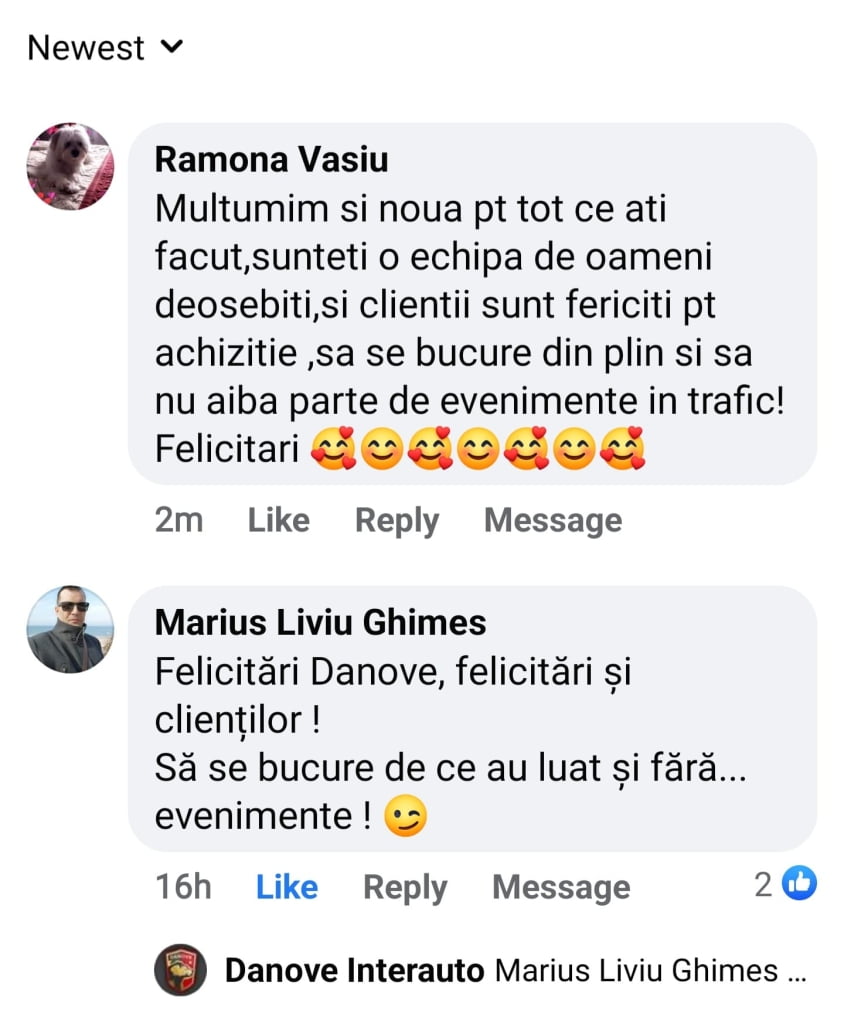Screen dimensions: 844x1024
Task: Tap the 2m timestamp on Ramona's comment
Action: click(x=179, y=520)
